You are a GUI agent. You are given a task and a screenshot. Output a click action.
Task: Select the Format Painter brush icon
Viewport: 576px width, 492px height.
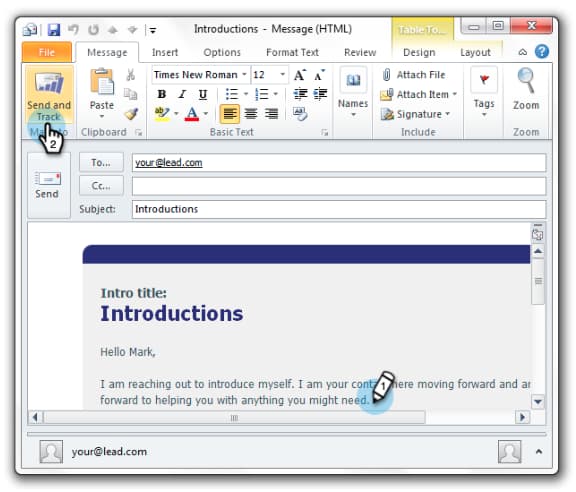tap(131, 114)
